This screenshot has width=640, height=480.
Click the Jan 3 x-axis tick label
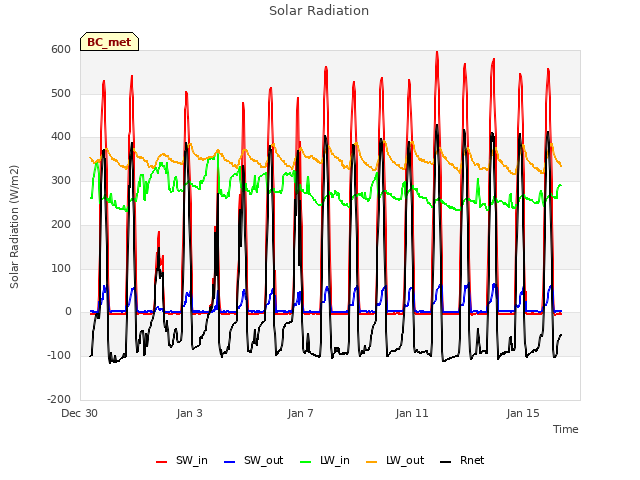point(190,413)
